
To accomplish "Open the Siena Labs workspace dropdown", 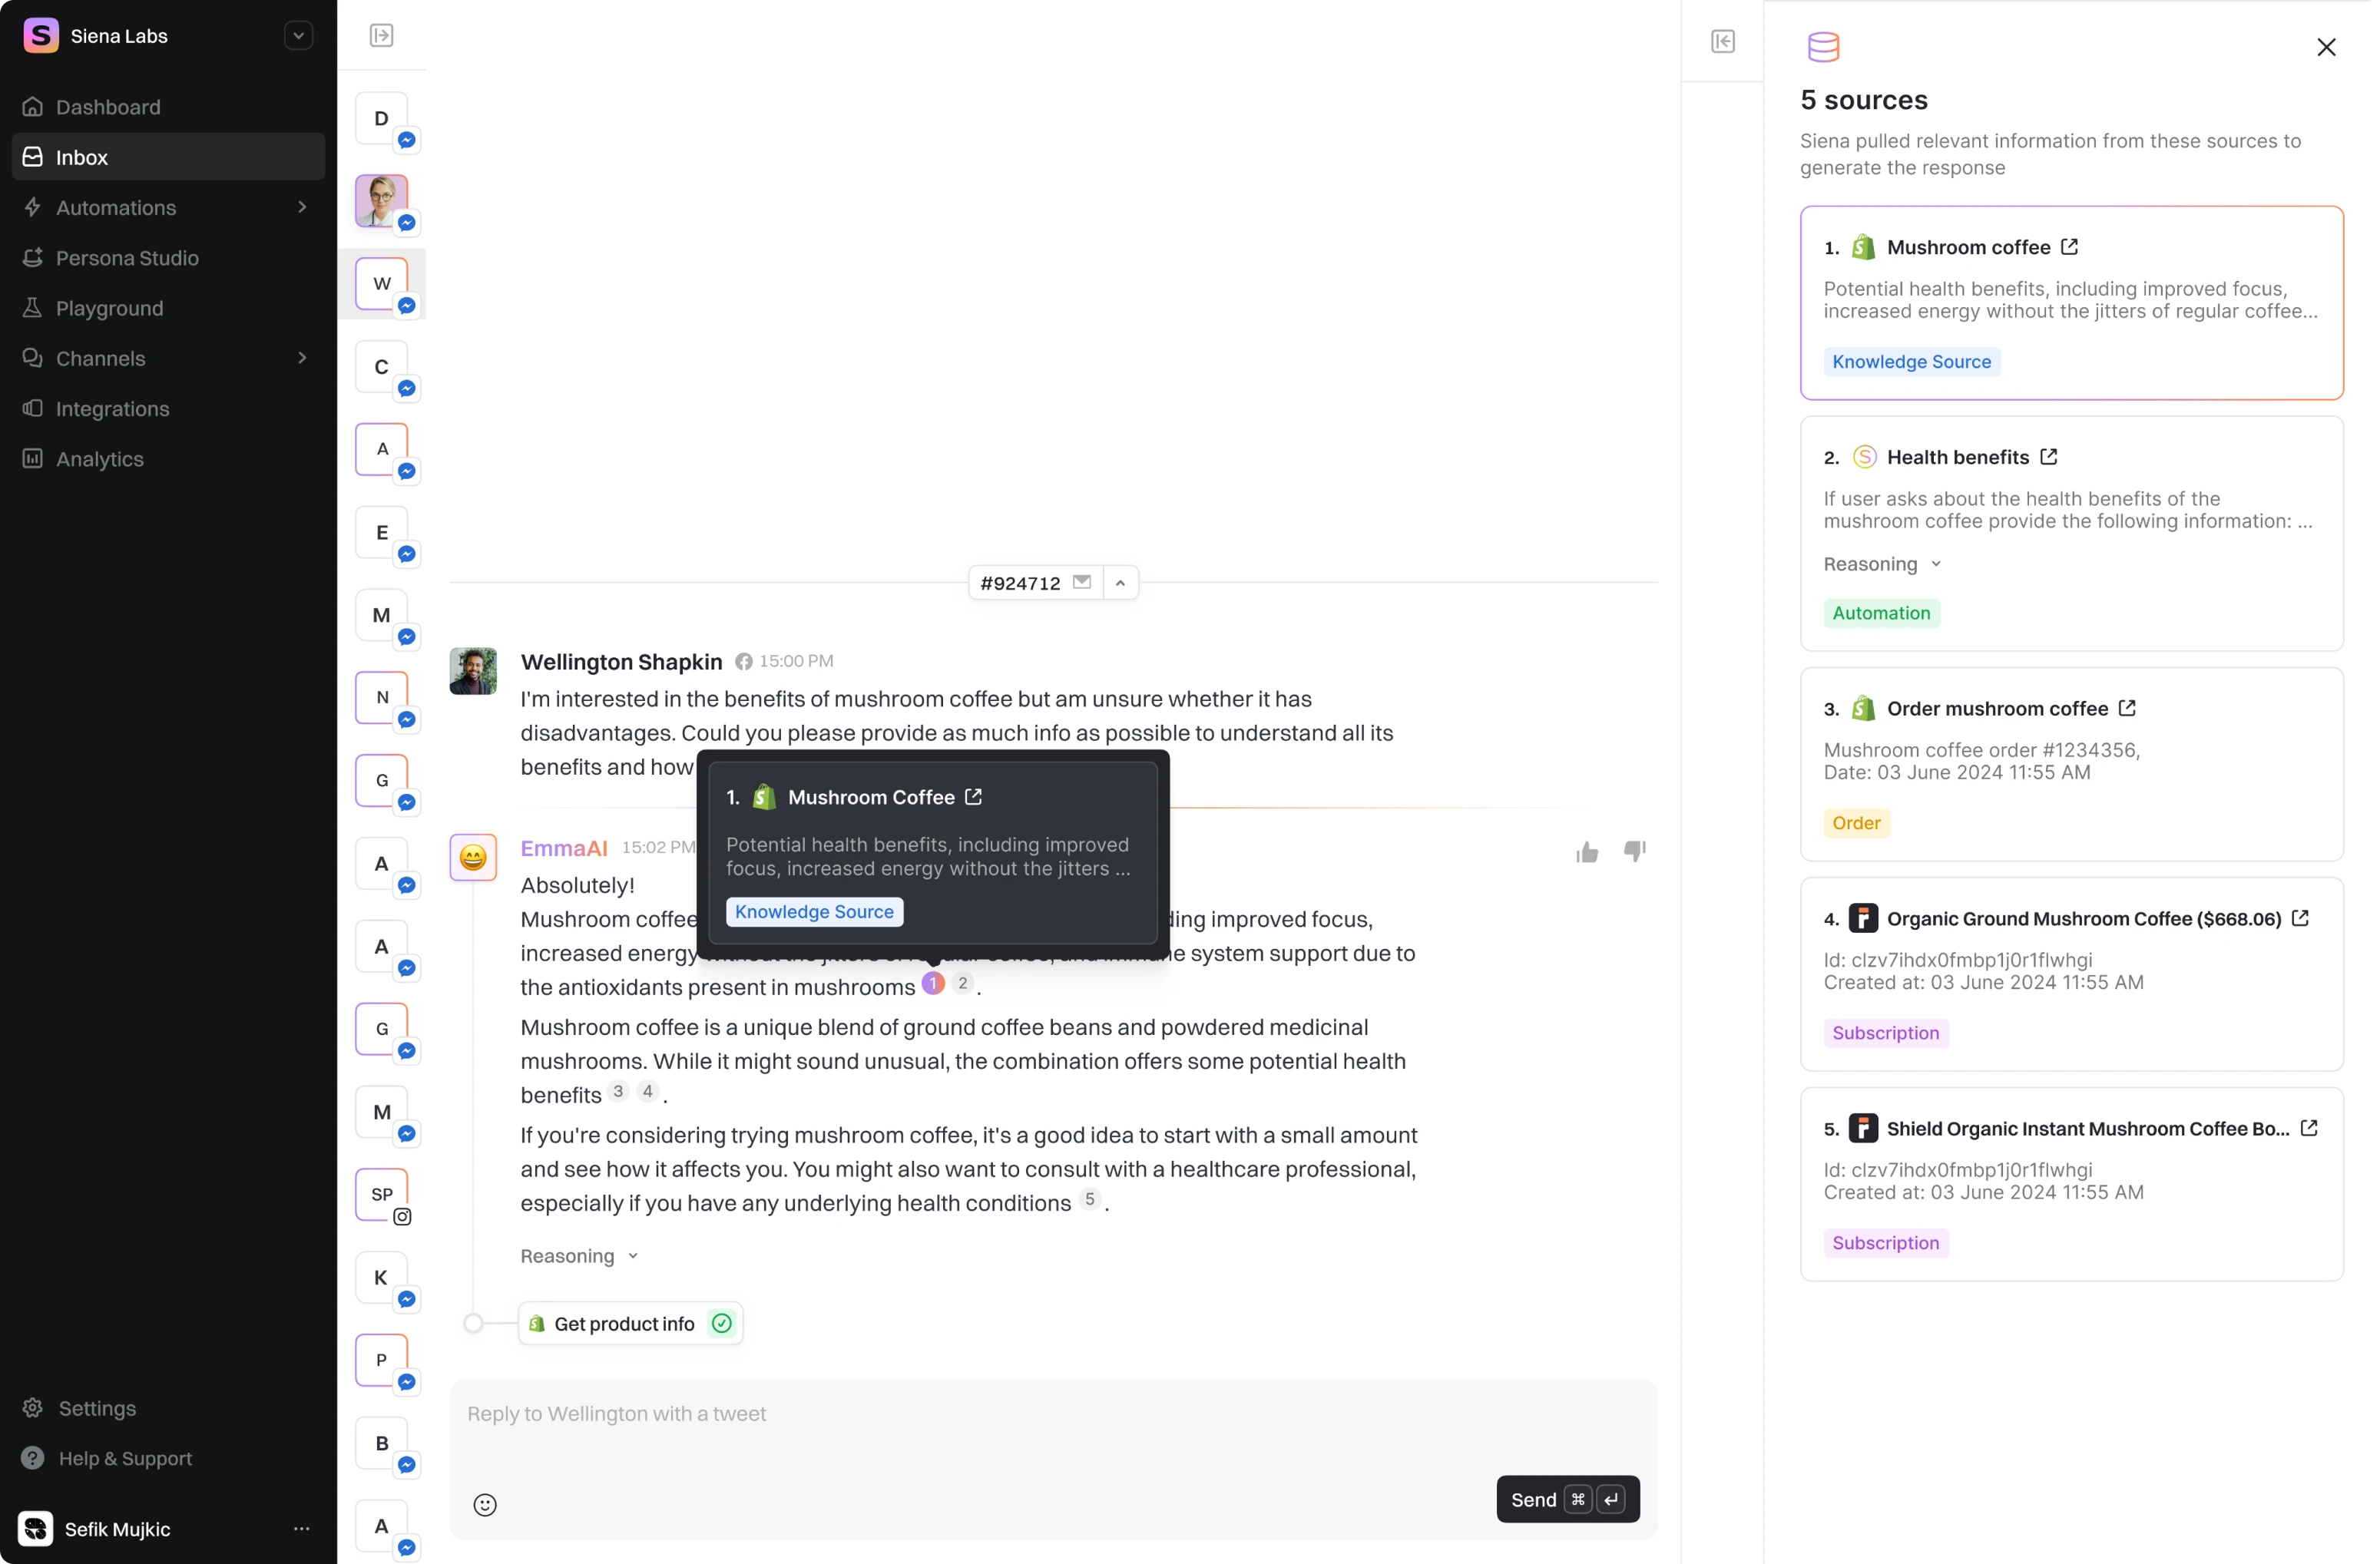I will 298,36.
